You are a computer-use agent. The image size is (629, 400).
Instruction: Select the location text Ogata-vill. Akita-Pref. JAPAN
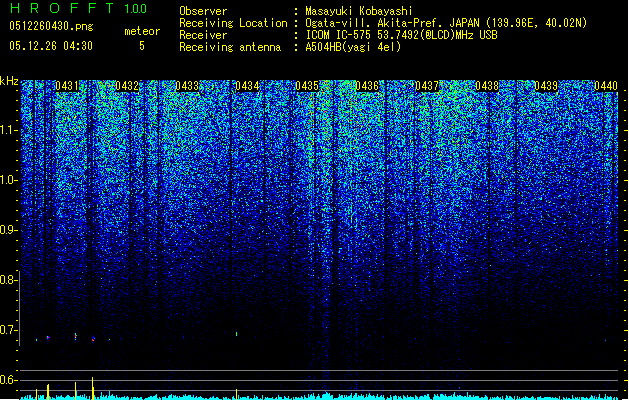coord(392,23)
